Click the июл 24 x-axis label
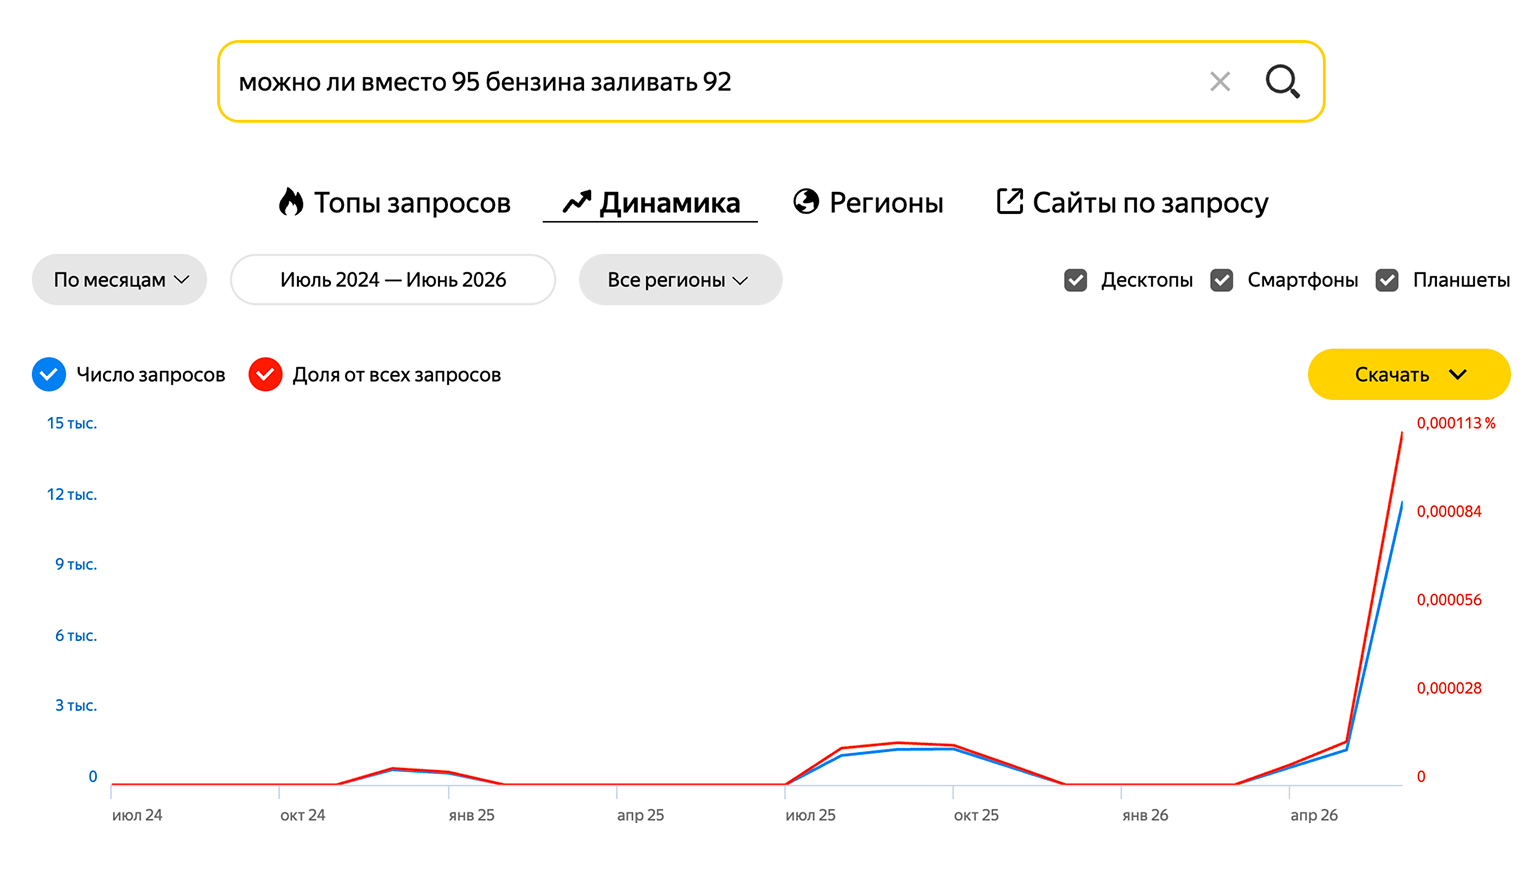Screen dimensions: 1540x881 (x=137, y=815)
